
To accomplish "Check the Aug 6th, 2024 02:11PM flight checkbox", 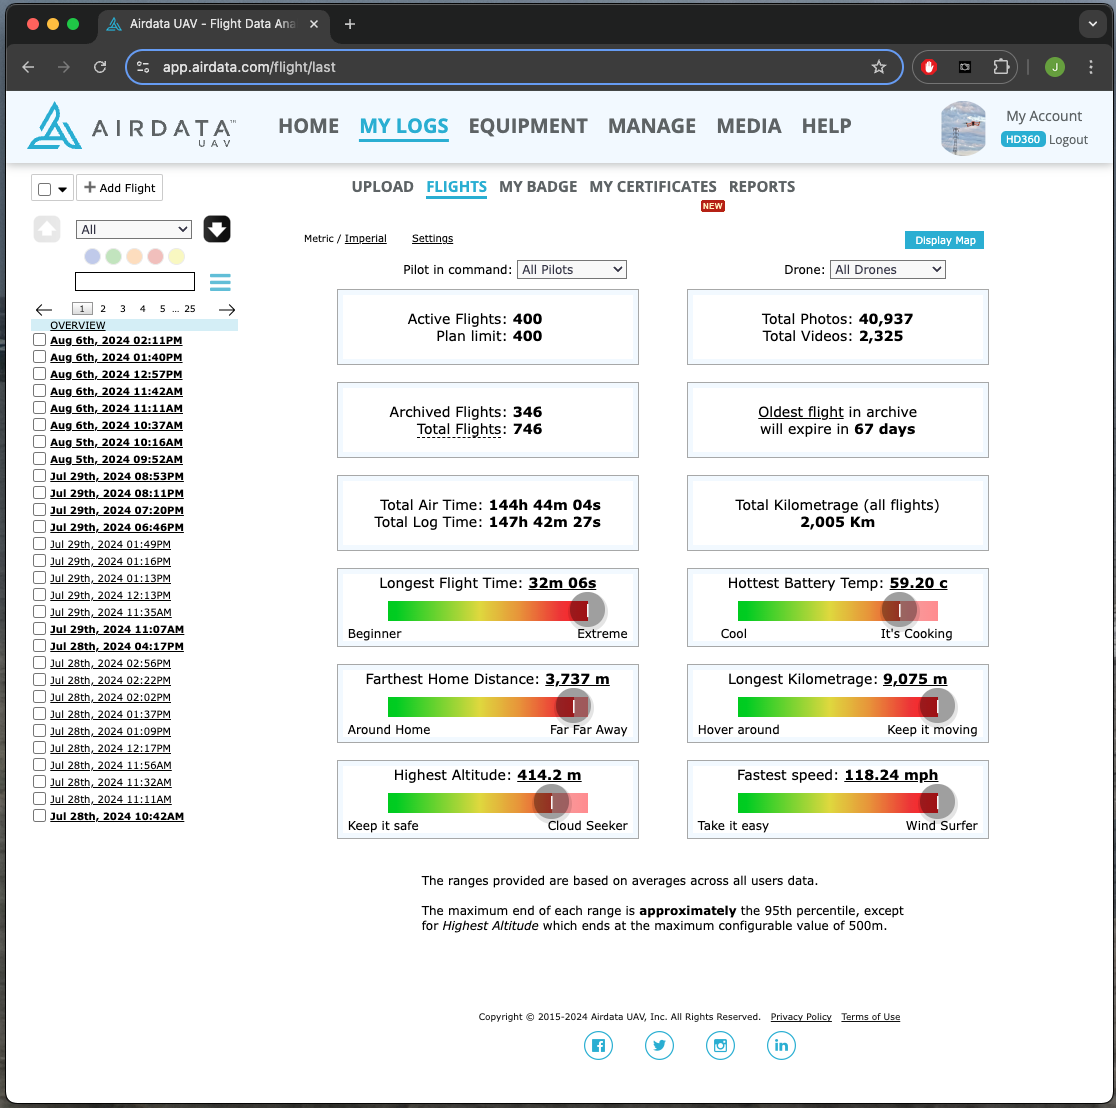I will [x=40, y=340].
